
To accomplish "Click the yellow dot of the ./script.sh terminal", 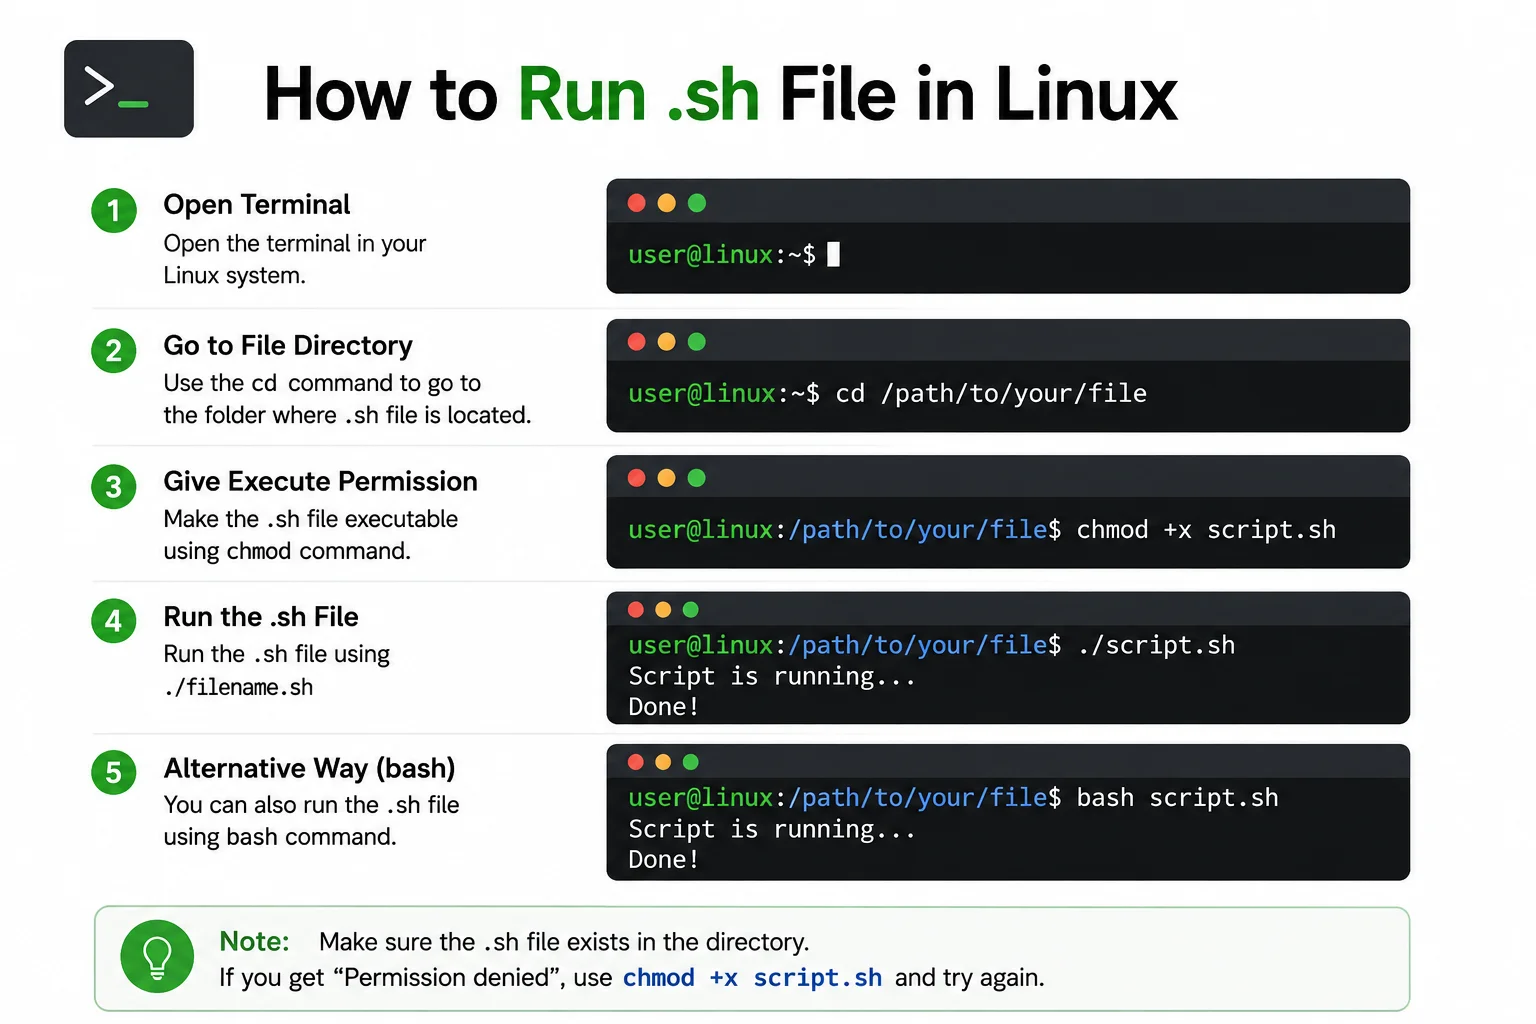I will tap(663, 610).
